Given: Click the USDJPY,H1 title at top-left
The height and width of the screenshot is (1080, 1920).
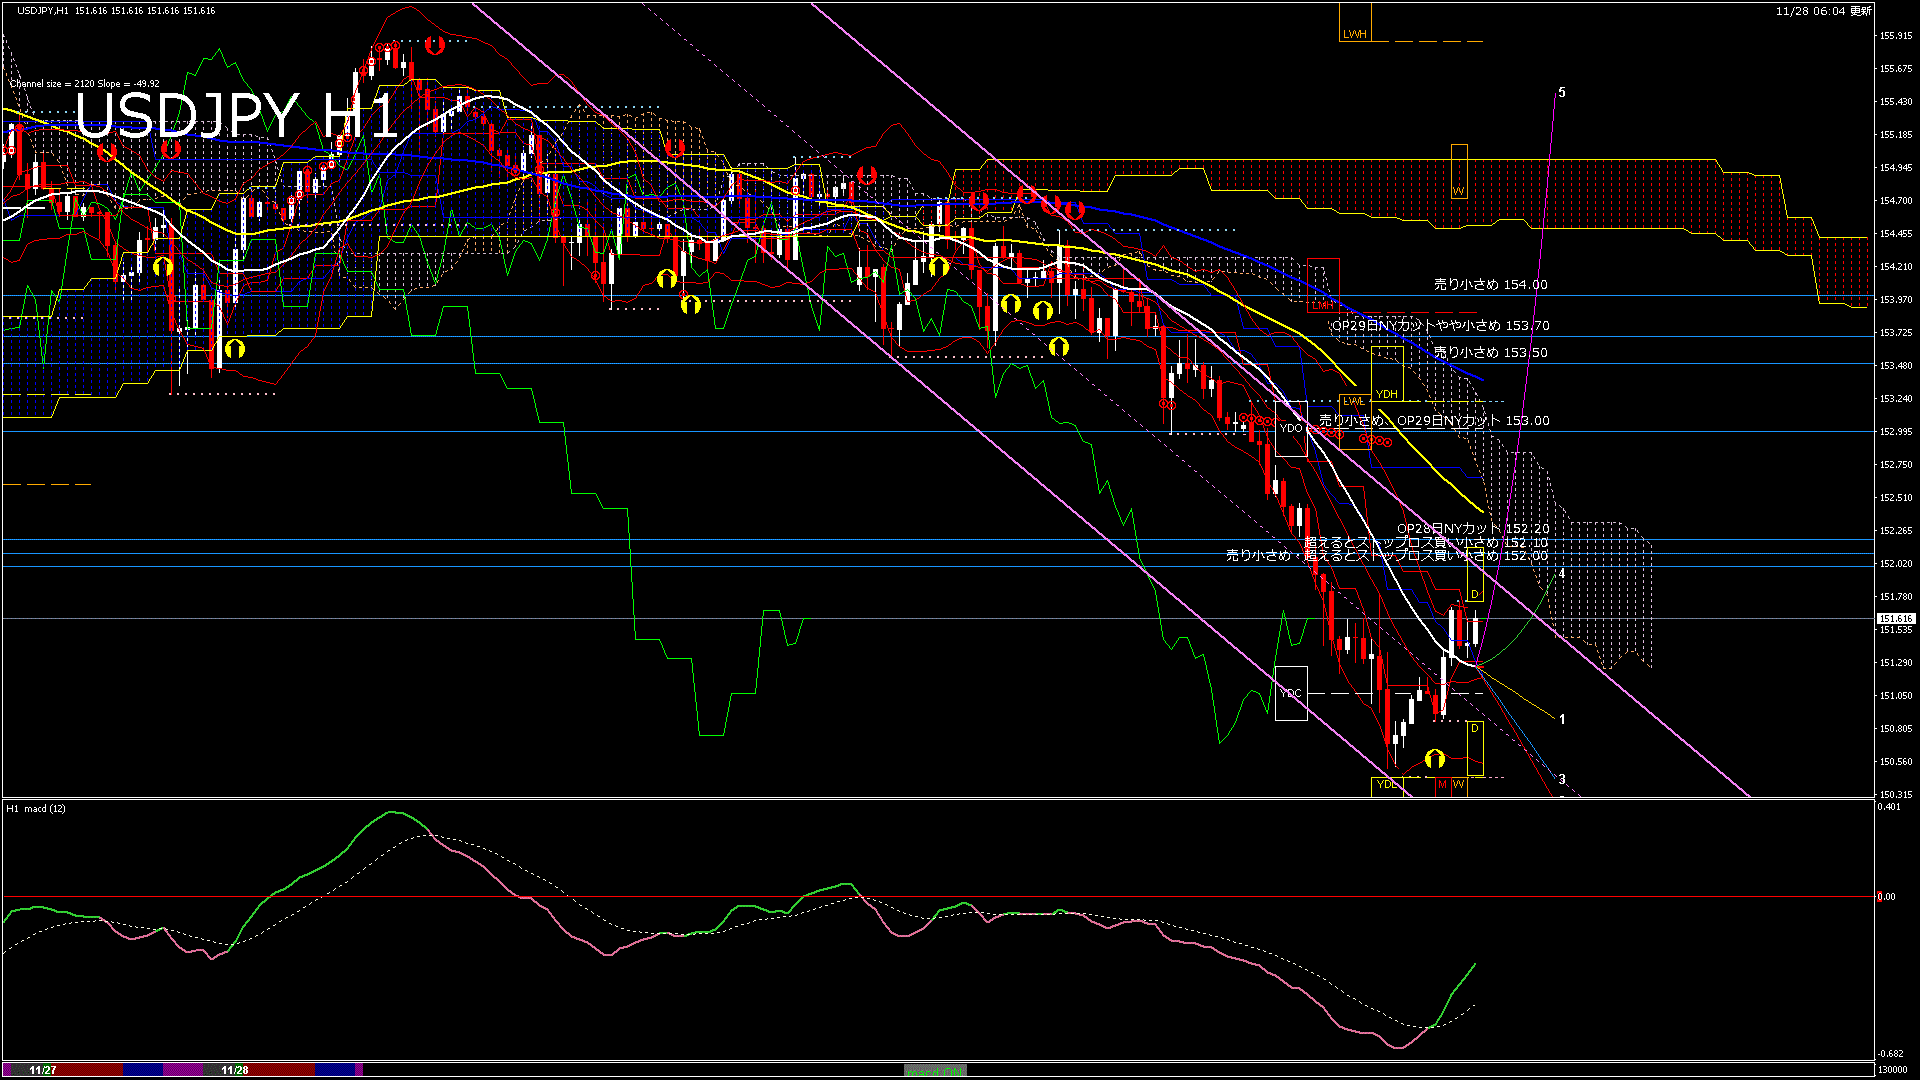Looking at the screenshot, I should click(x=43, y=11).
